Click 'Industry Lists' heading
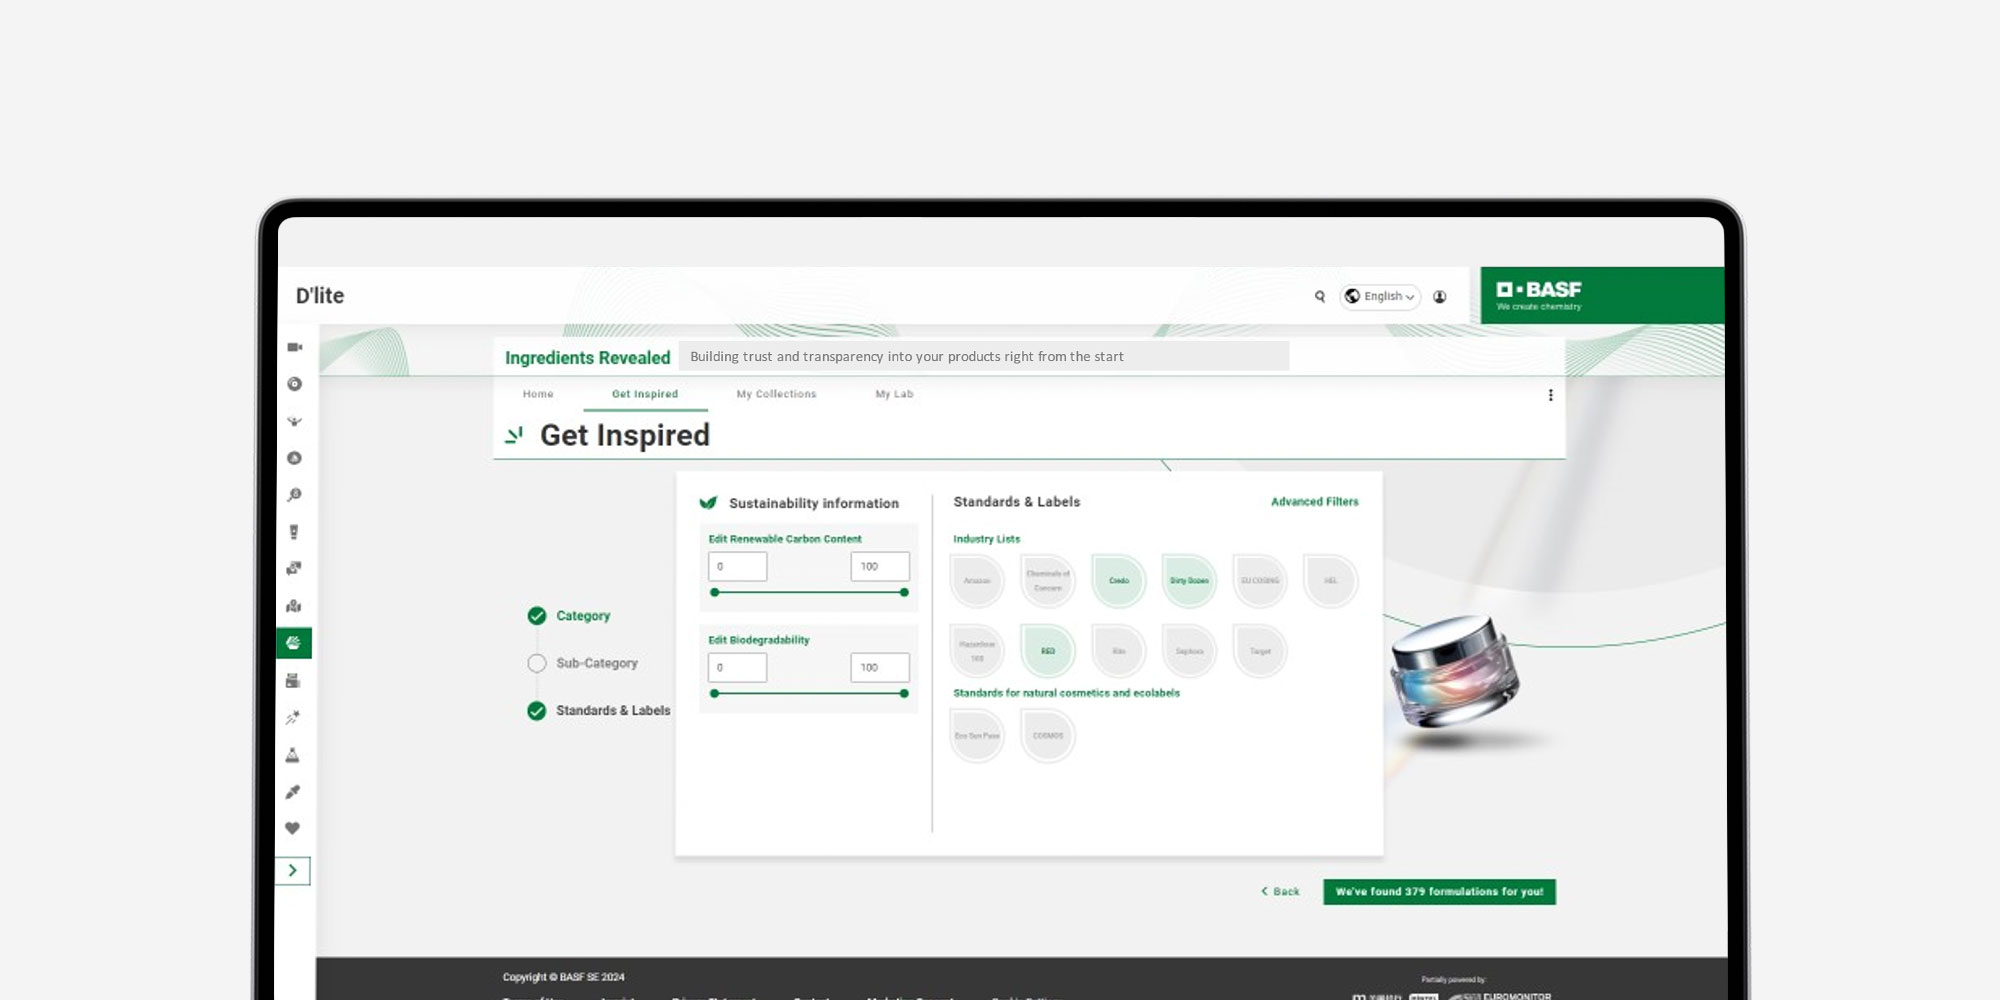This screenshot has height=1000, width=2000. point(987,539)
